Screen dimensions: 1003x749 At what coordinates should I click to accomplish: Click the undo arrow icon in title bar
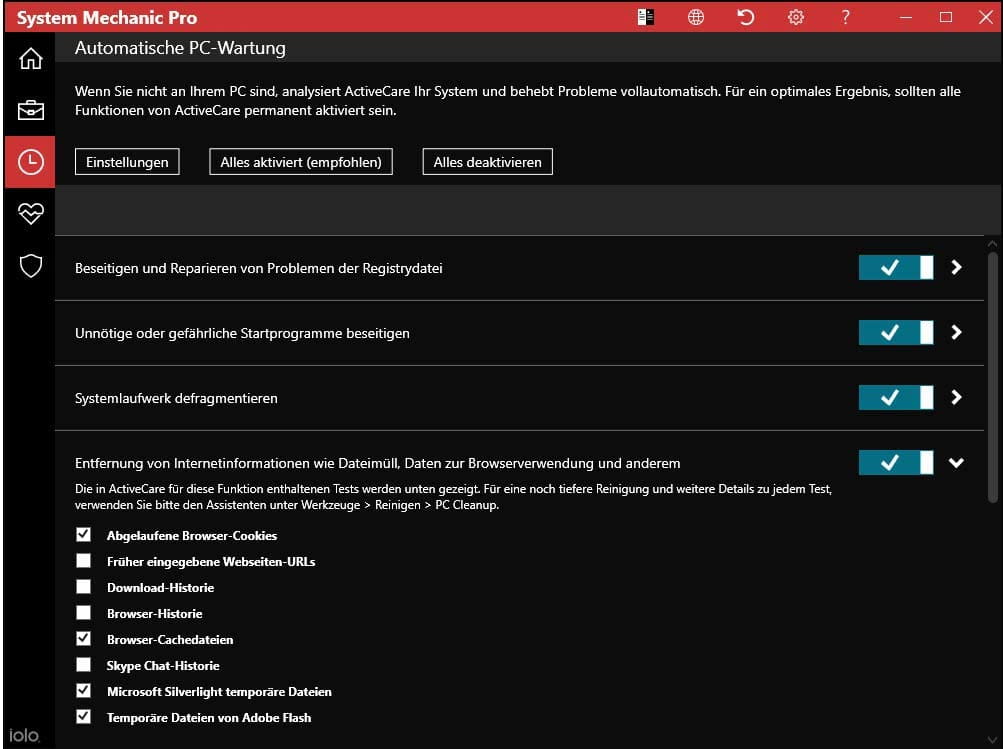[746, 17]
